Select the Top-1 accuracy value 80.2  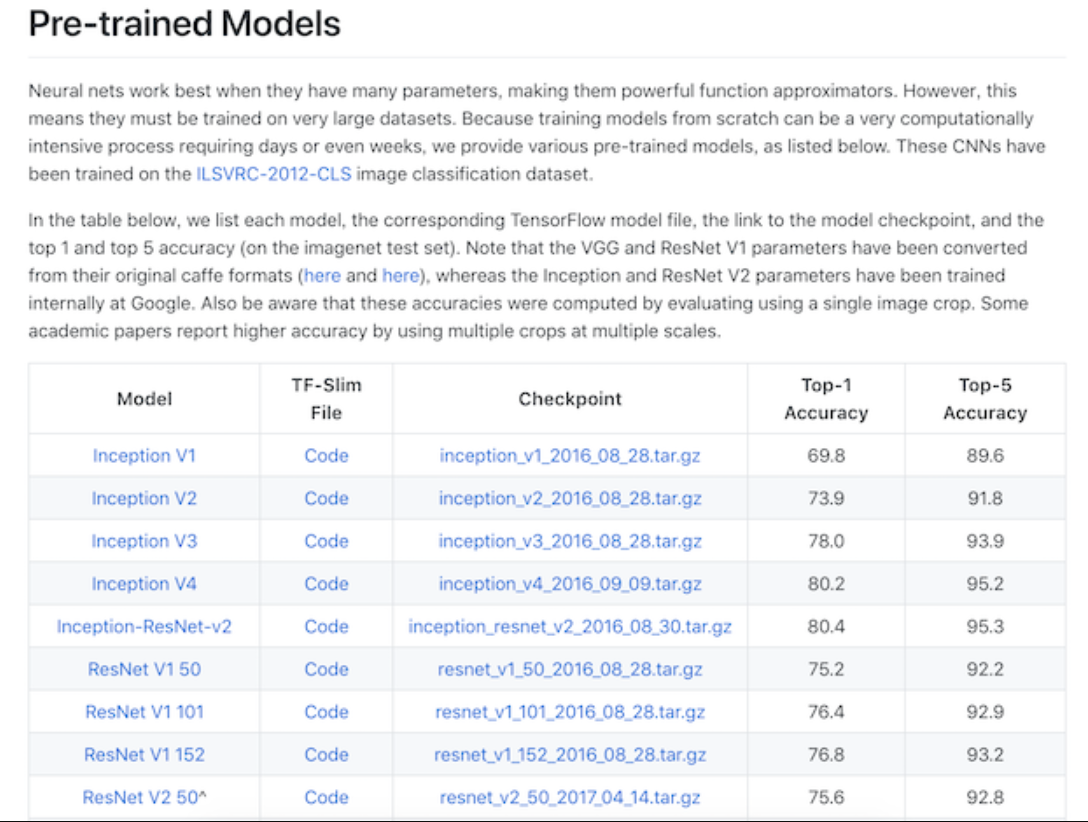tap(826, 584)
